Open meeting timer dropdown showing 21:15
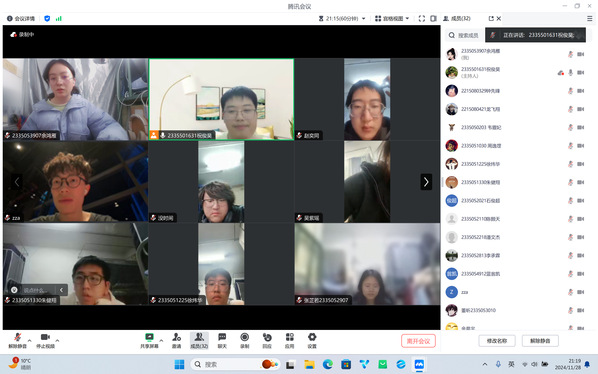Image resolution: width=598 pixels, height=374 pixels. click(x=342, y=18)
